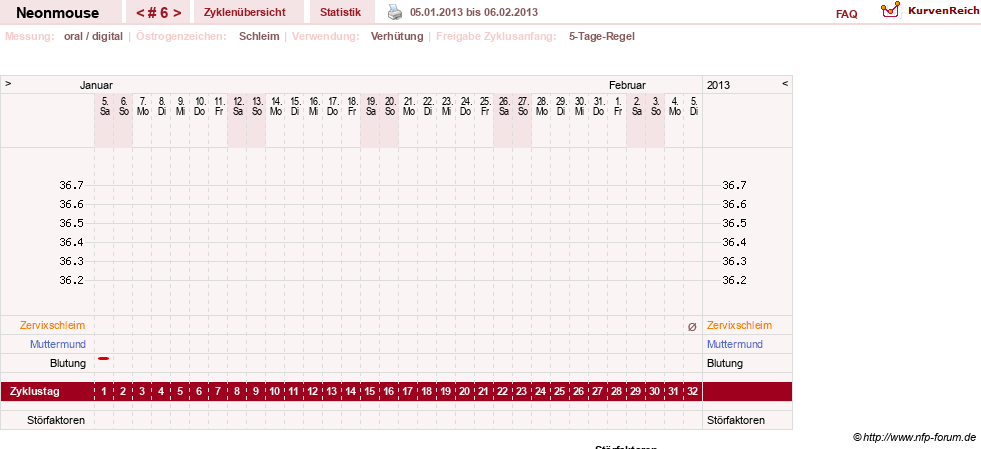This screenshot has width=981, height=449.
Task: Click the 'Schleim' estrogen sign value
Action: coord(259,36)
